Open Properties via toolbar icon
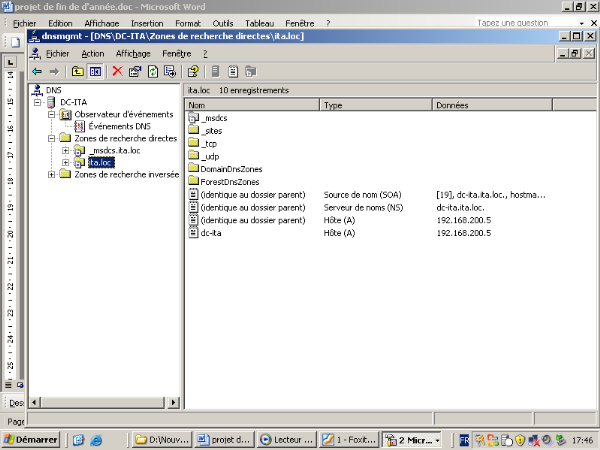The image size is (600, 450). coord(134,71)
